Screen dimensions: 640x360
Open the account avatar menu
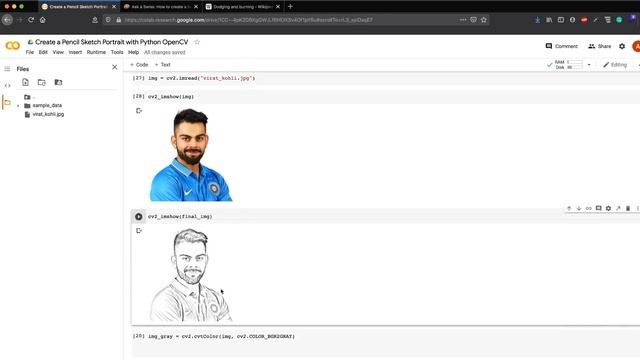[x=636, y=46]
